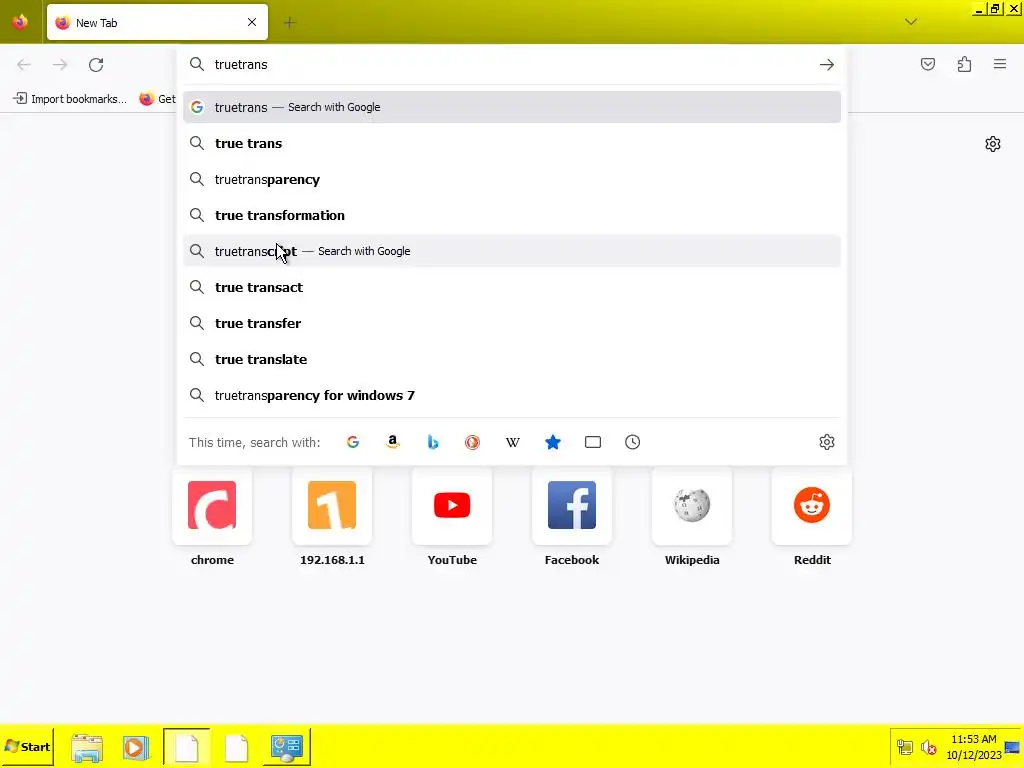The width and height of the screenshot is (1024, 768).
Task: Pick the true transfer suggestion
Action: pos(512,323)
